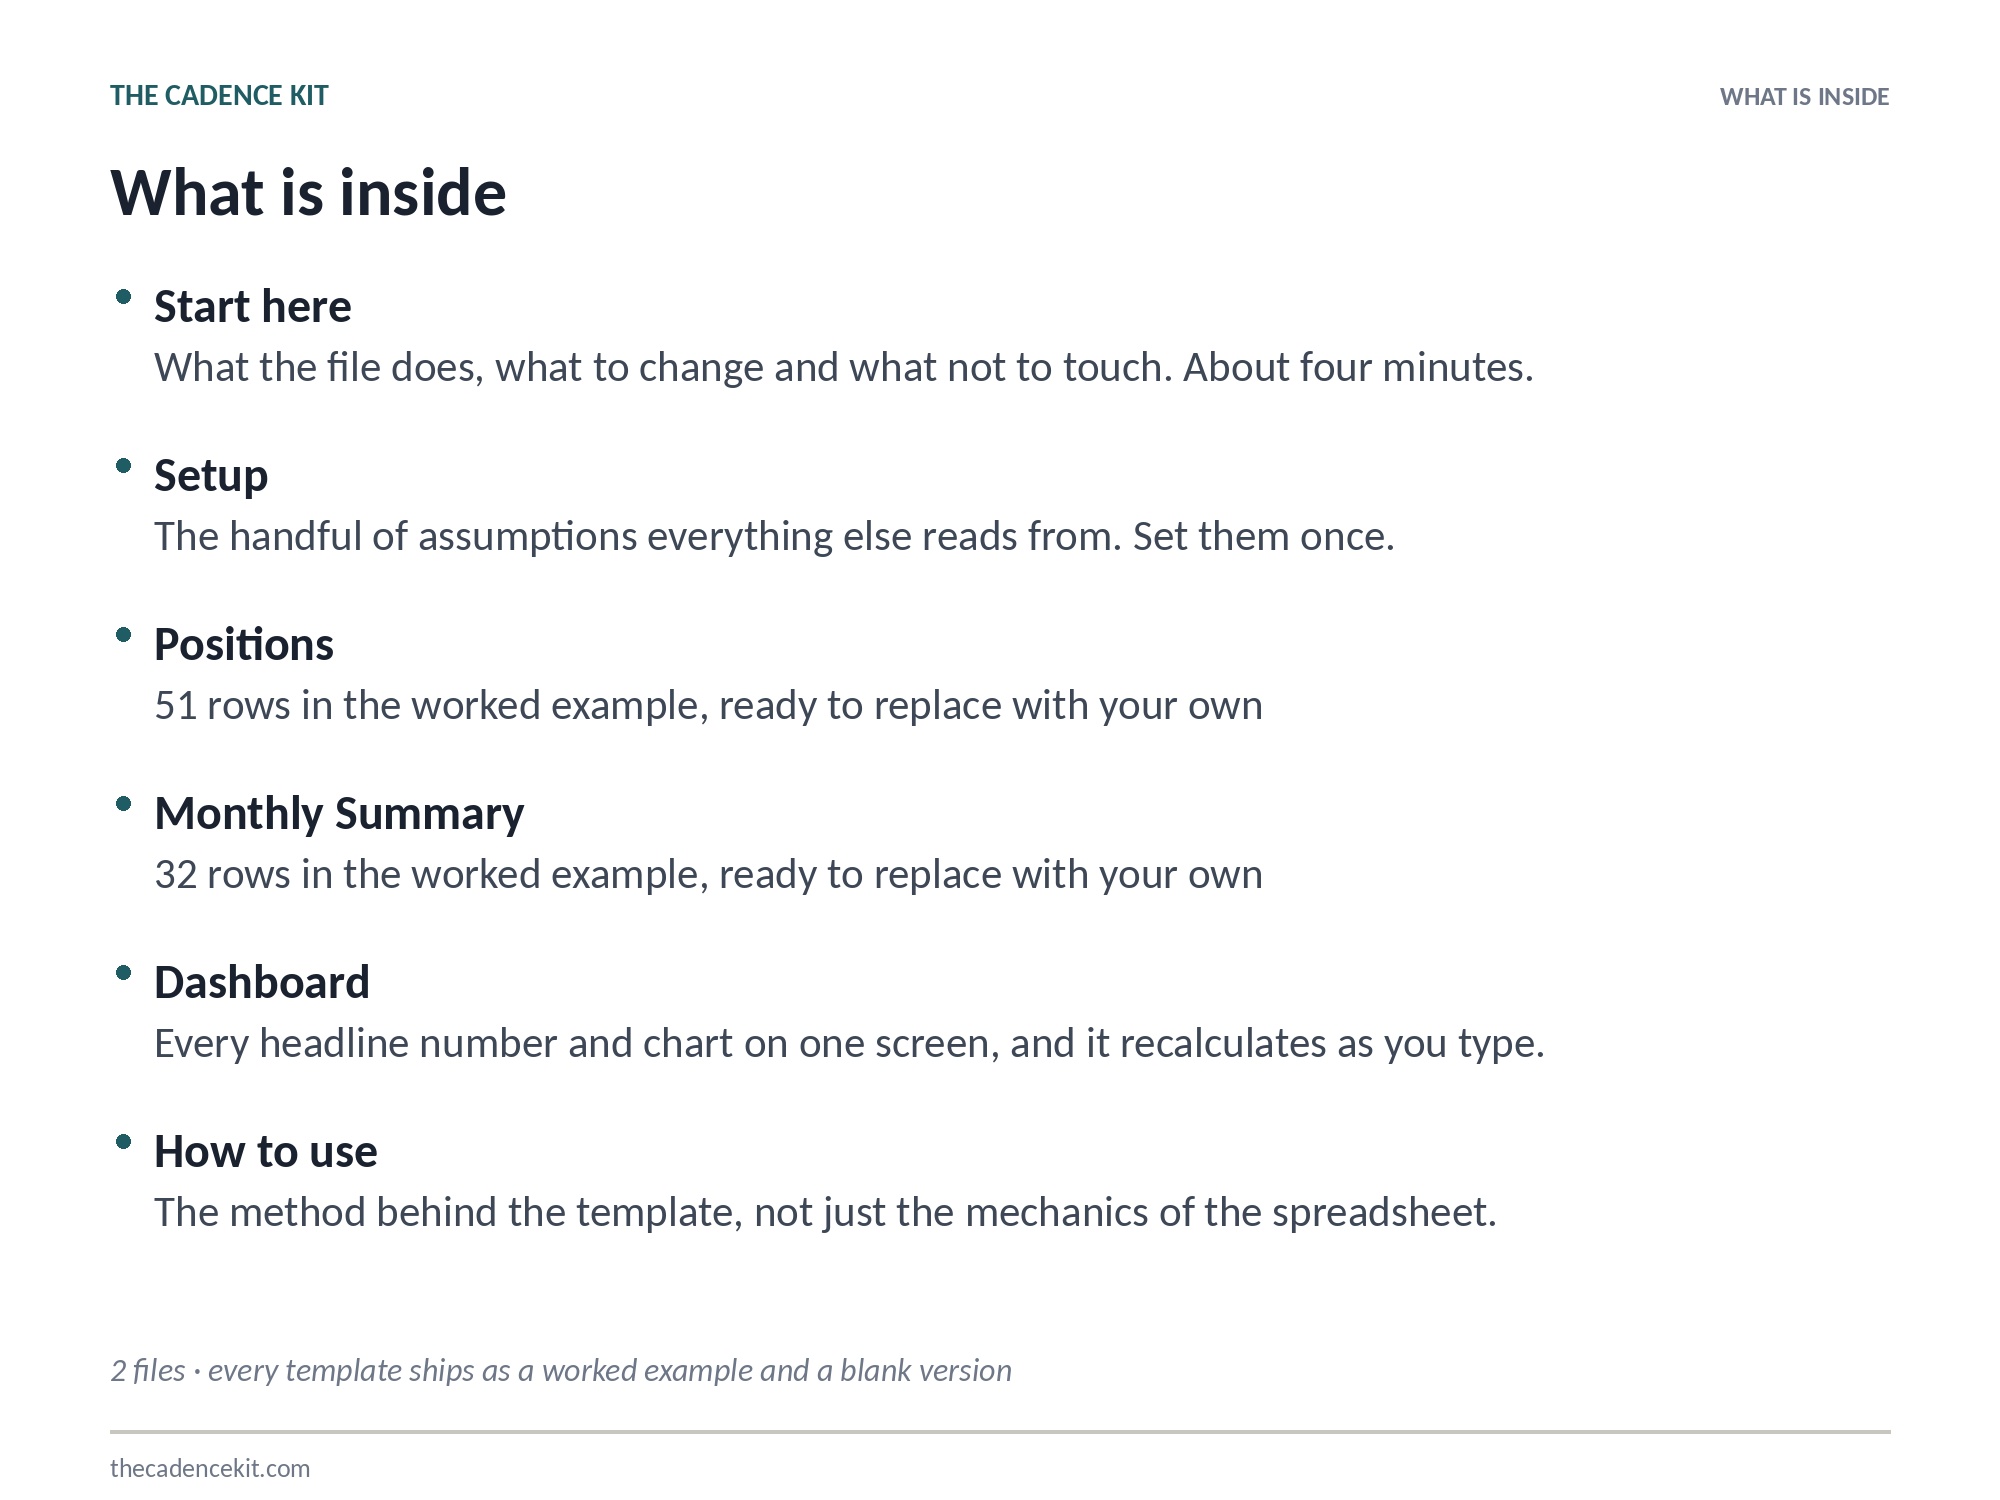Select the Monthly Summary heading
The image size is (2000, 1500).
pyautogui.click(x=339, y=814)
